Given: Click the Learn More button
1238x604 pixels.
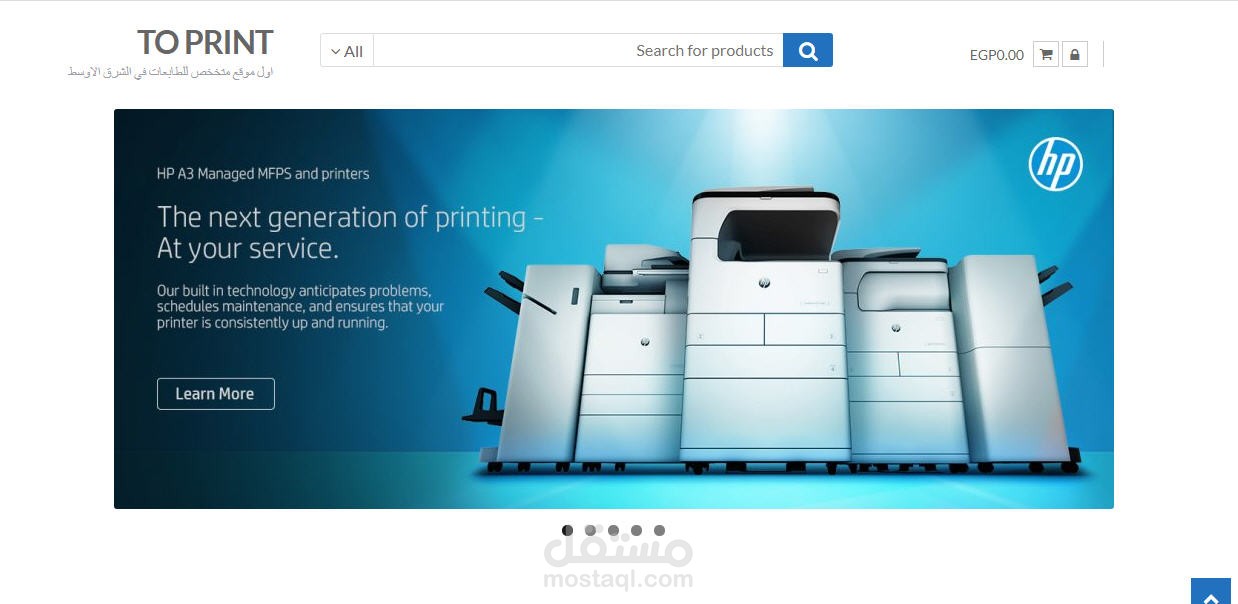Looking at the screenshot, I should [x=215, y=394].
